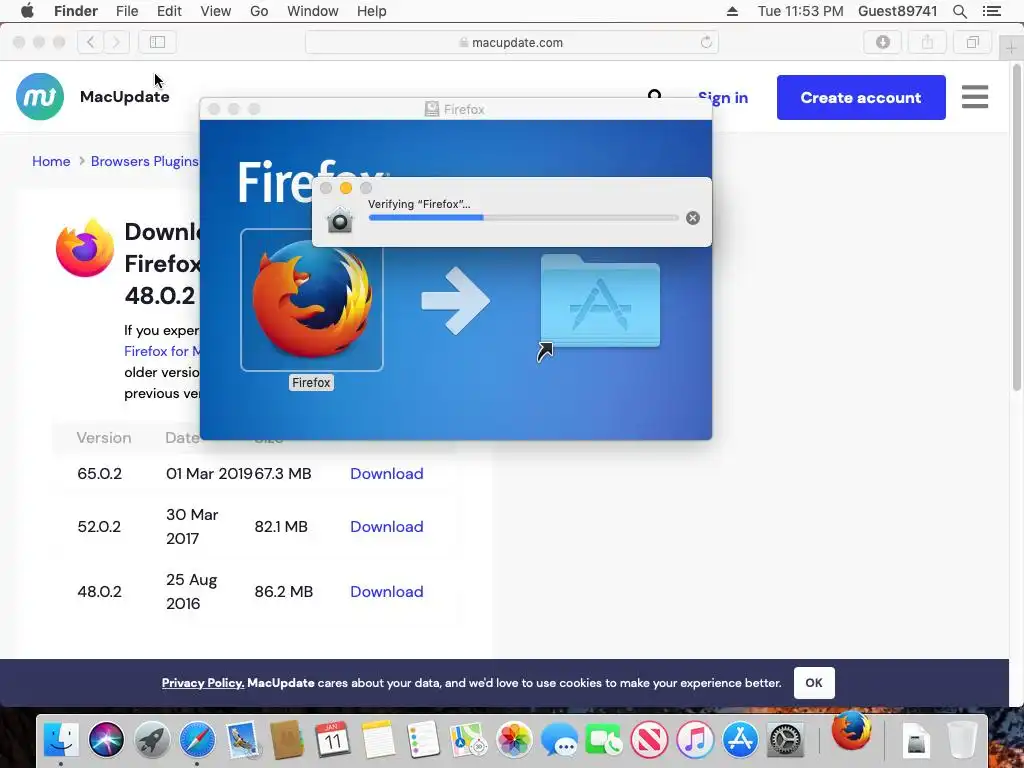This screenshot has height=768, width=1024.
Task: Open Calendar icon in Dock
Action: pyautogui.click(x=333, y=740)
